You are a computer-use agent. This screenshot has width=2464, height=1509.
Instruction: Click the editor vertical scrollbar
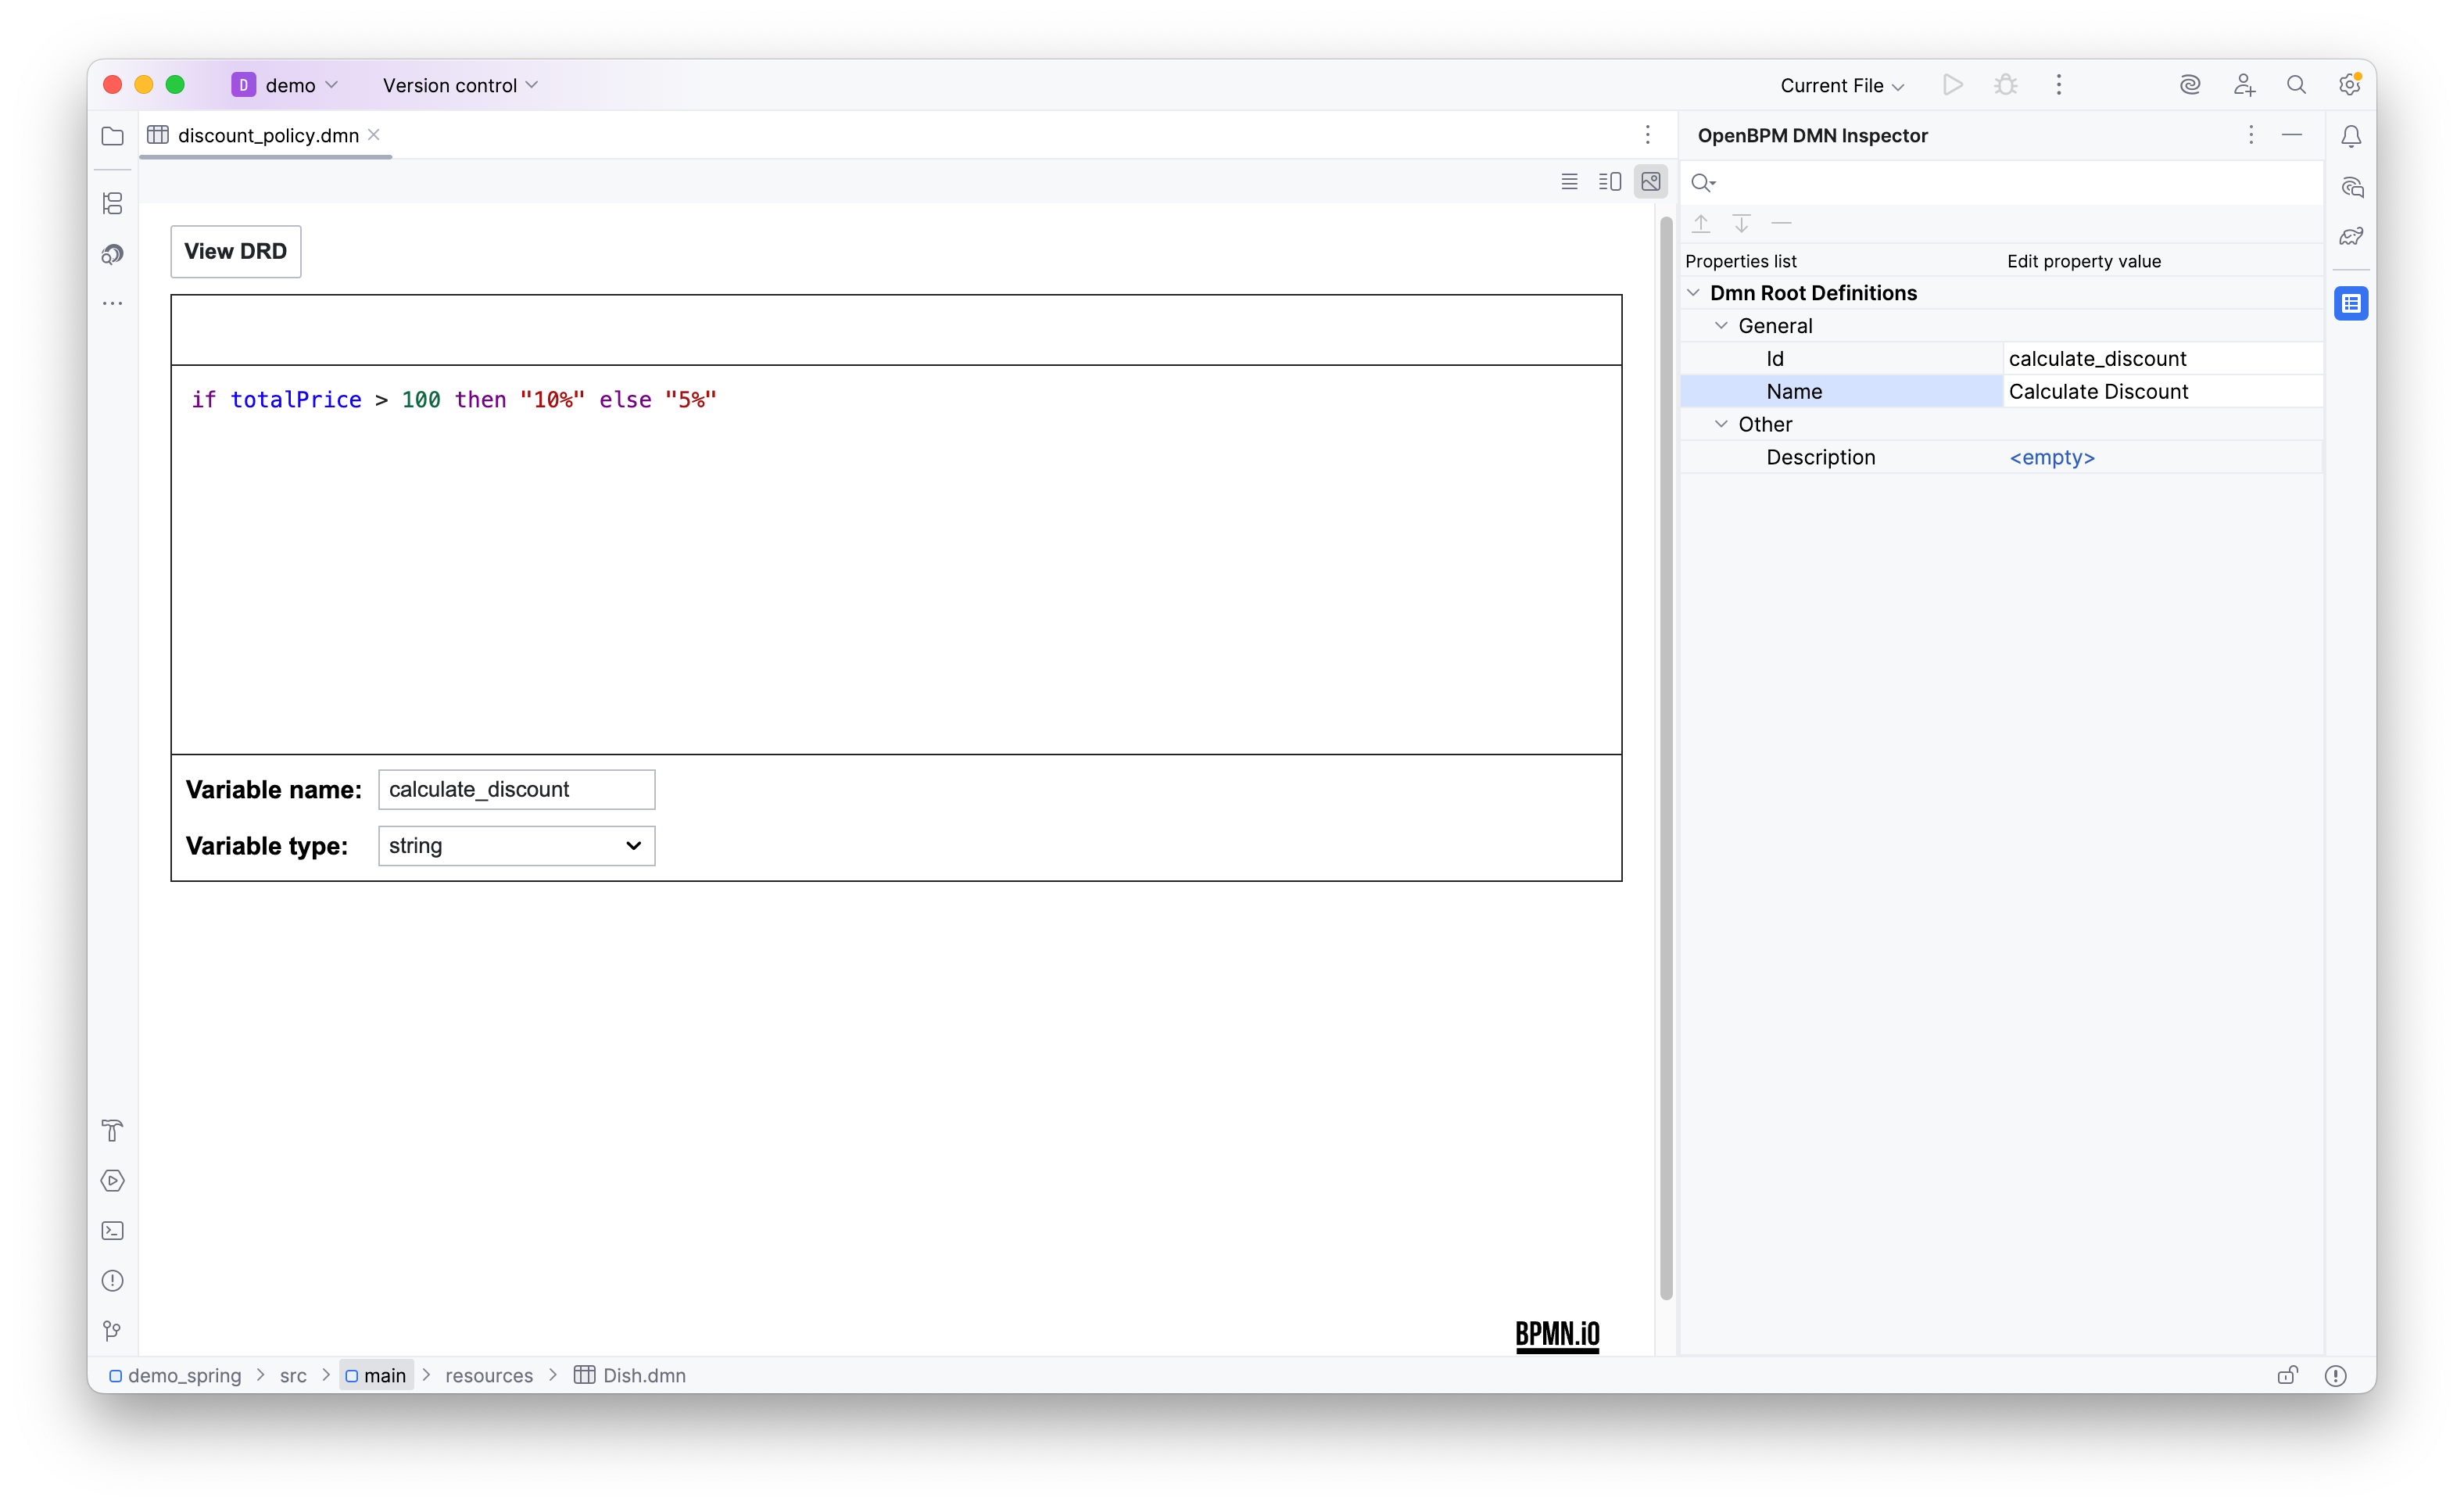point(1666,757)
